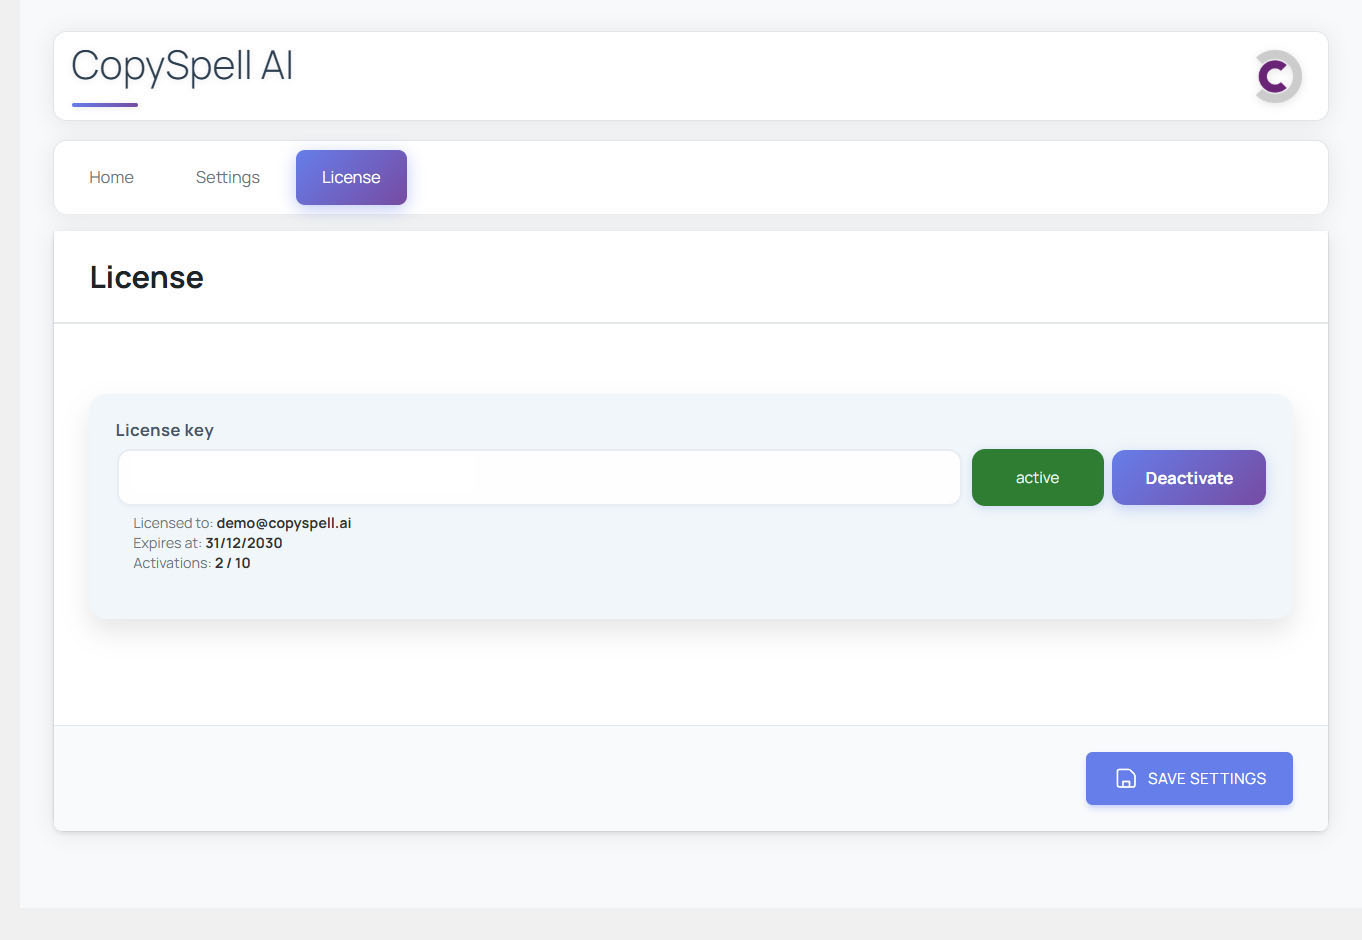Click the 'Licensed to:' label text

pyautogui.click(x=172, y=523)
